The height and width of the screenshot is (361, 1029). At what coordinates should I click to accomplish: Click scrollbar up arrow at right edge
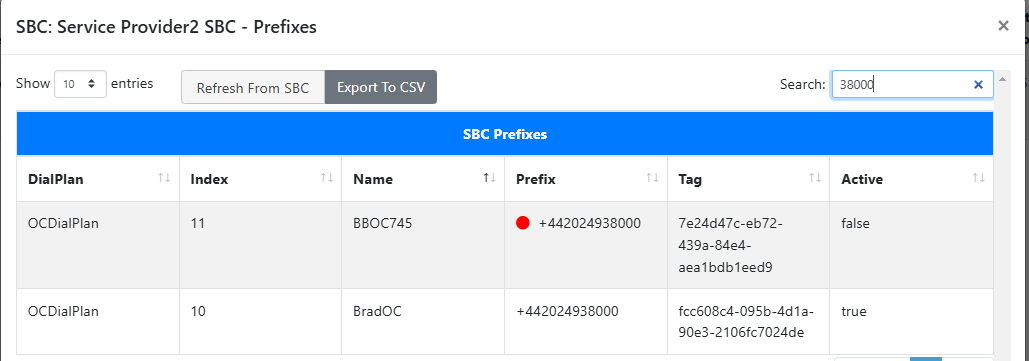[1001, 79]
